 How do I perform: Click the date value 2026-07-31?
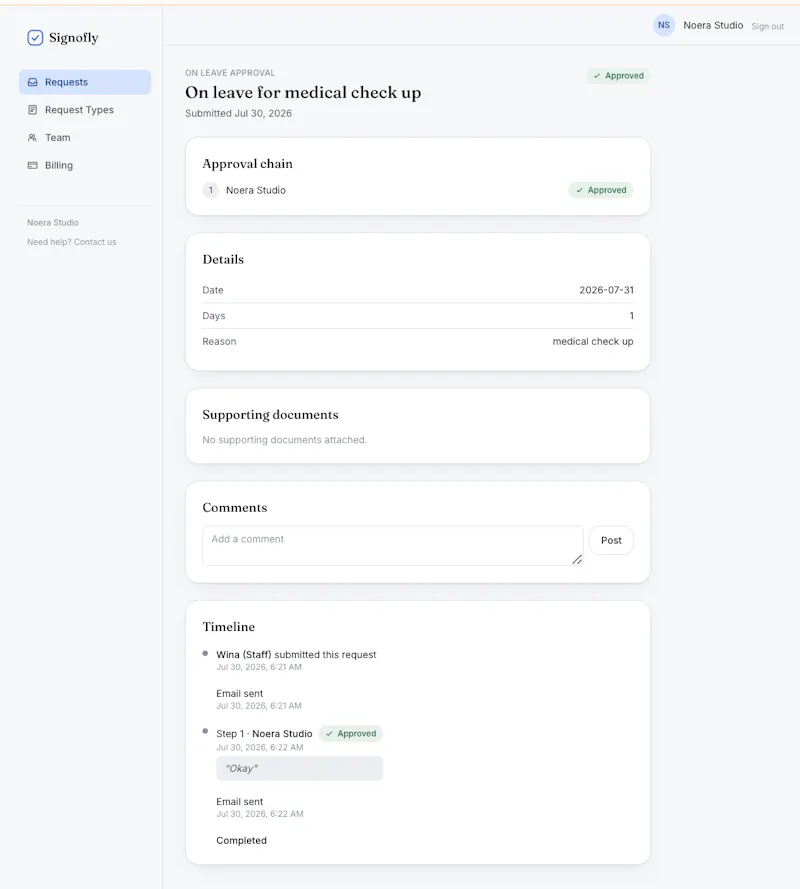click(606, 290)
